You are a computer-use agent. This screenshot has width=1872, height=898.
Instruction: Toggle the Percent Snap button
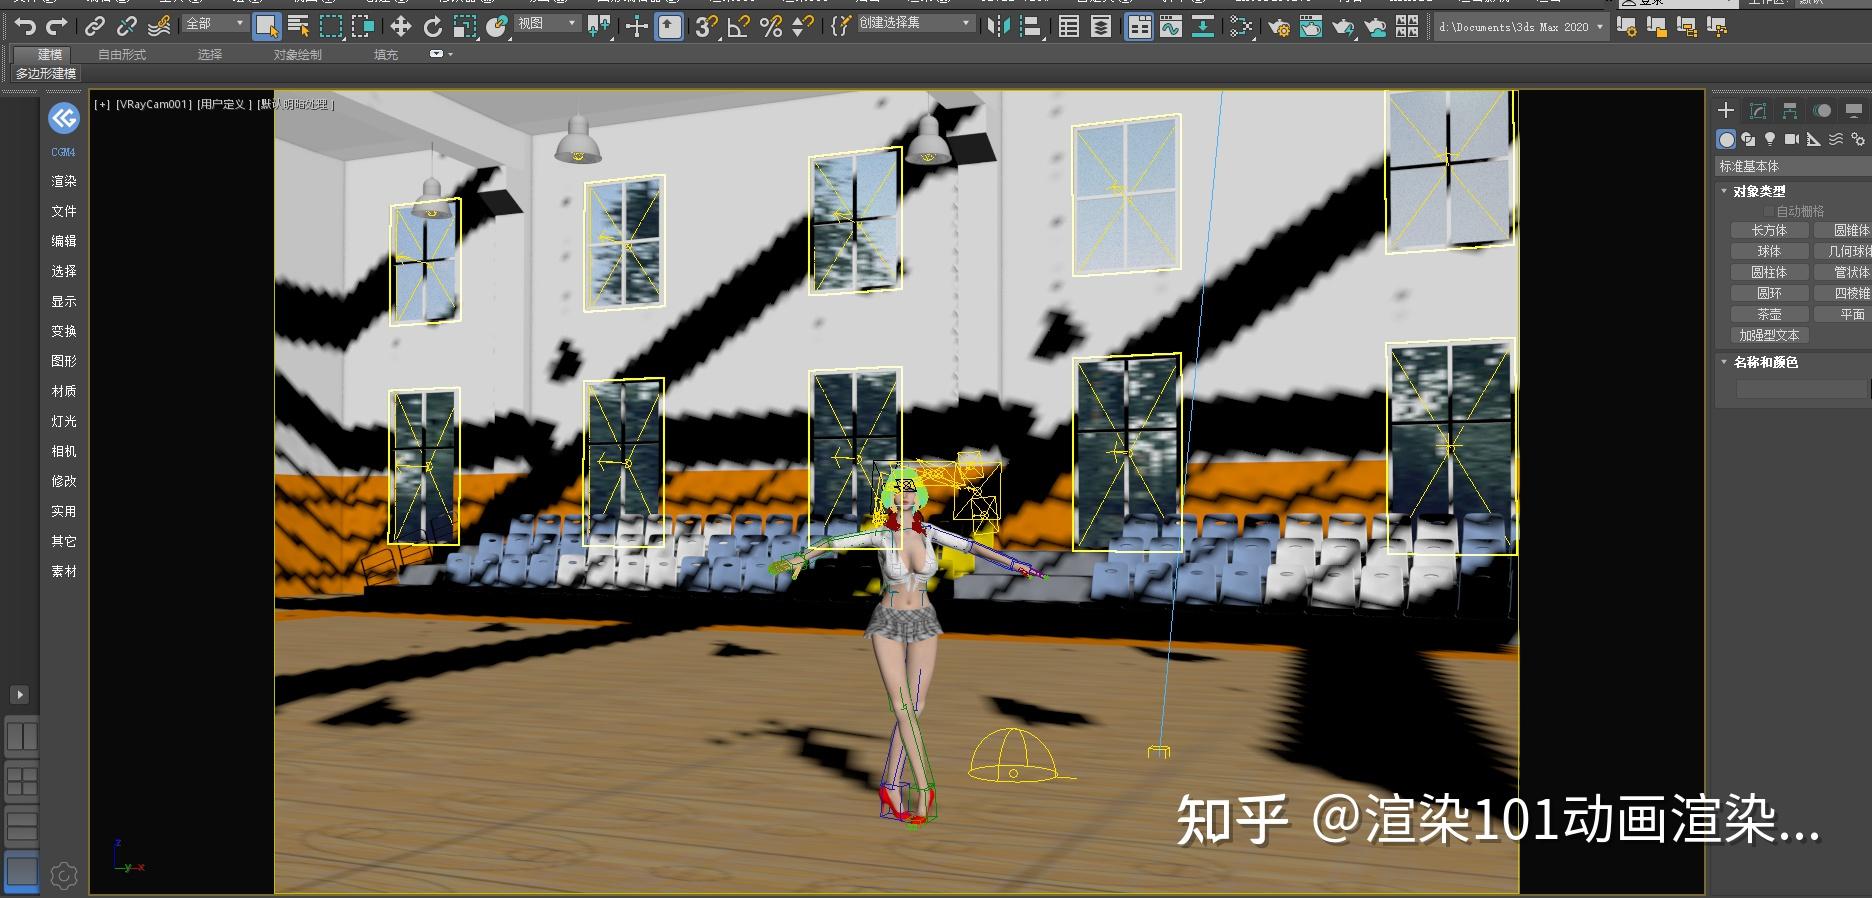point(771,26)
